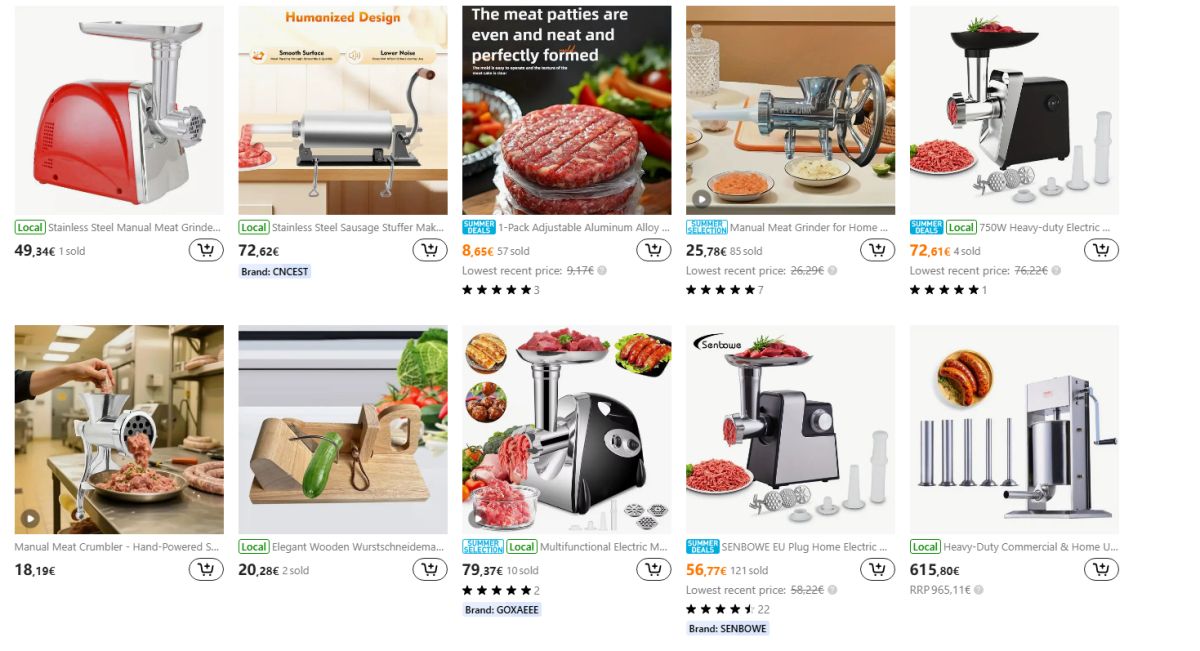The width and height of the screenshot is (1200, 651).
Task: Add the 20,28€ wooden slicer to cart
Action: [429, 569]
